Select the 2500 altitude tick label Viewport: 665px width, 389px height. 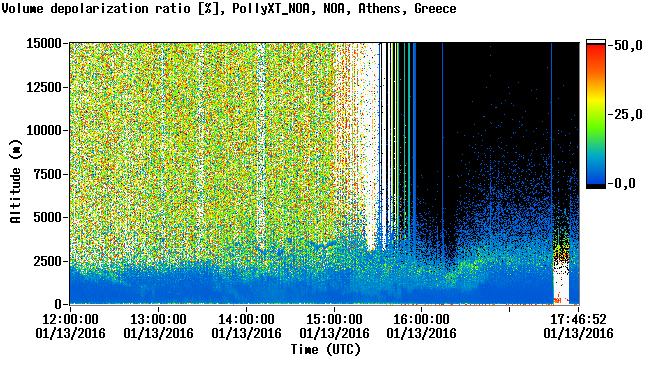pos(48,261)
